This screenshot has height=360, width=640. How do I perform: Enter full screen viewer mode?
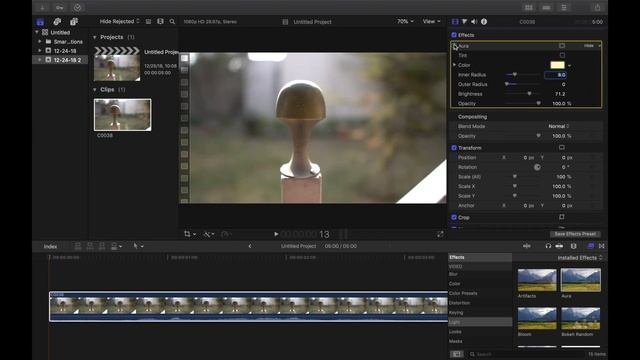coord(440,234)
